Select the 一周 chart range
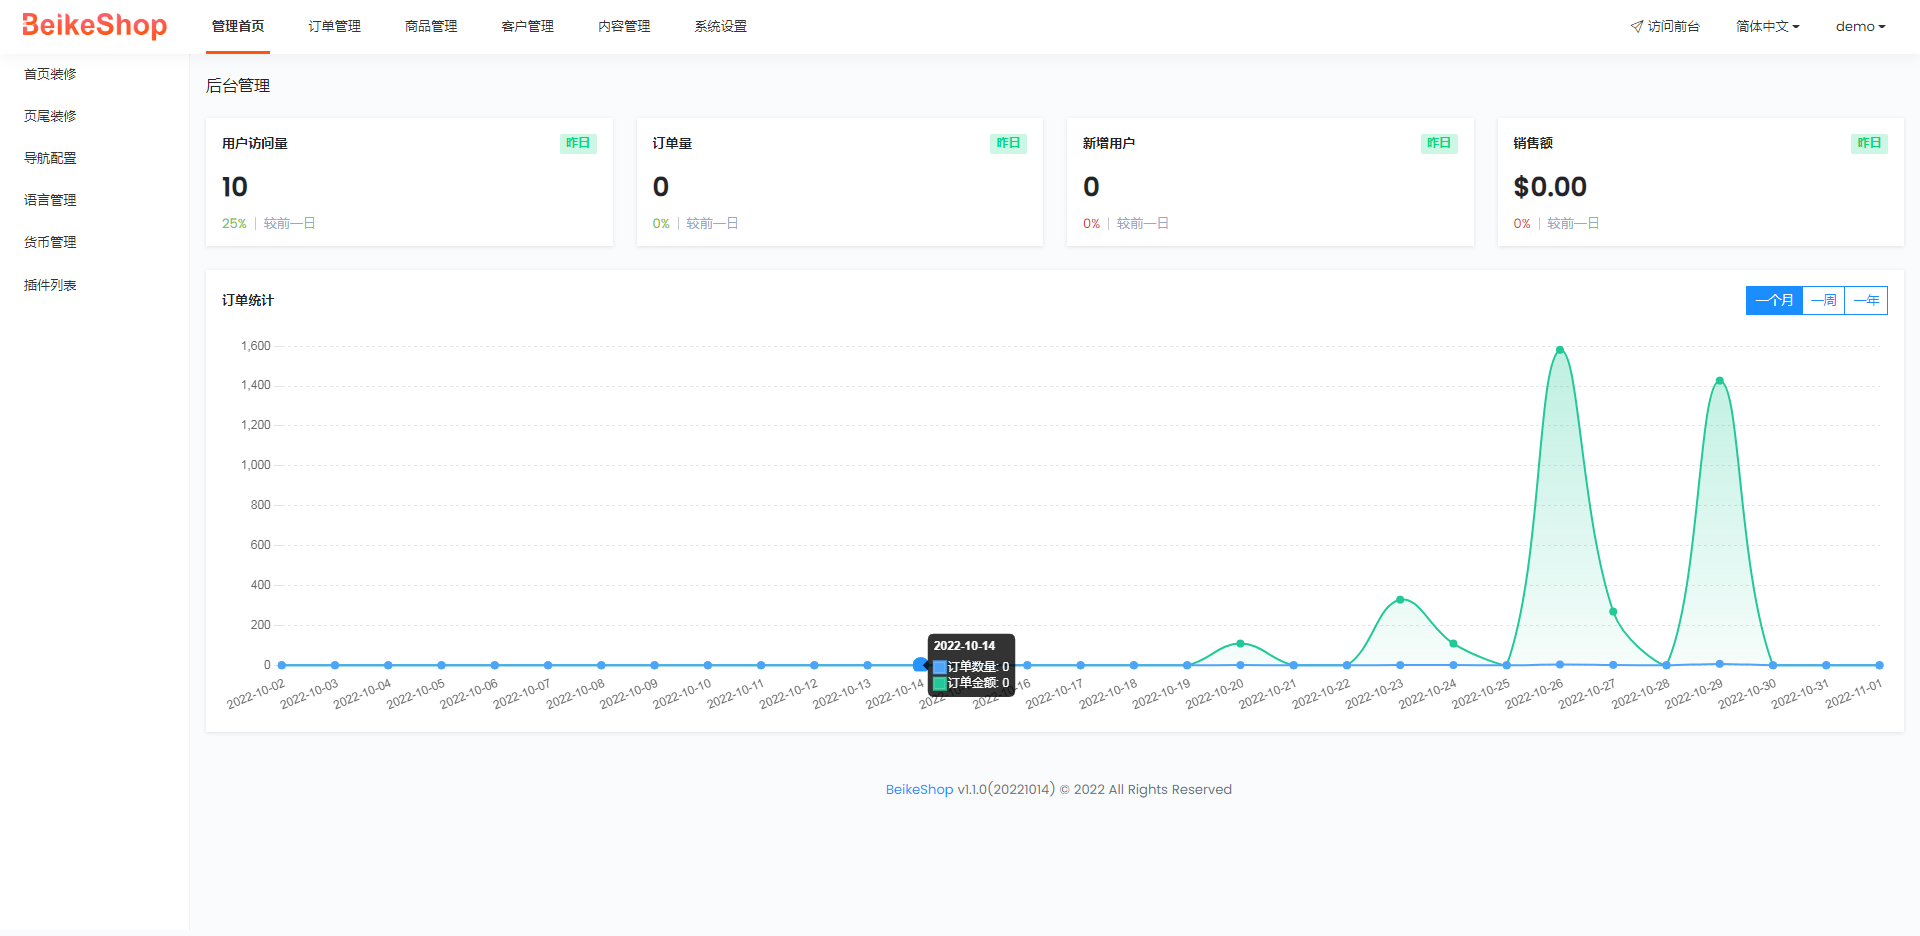The height and width of the screenshot is (936, 1920). 1824,300
